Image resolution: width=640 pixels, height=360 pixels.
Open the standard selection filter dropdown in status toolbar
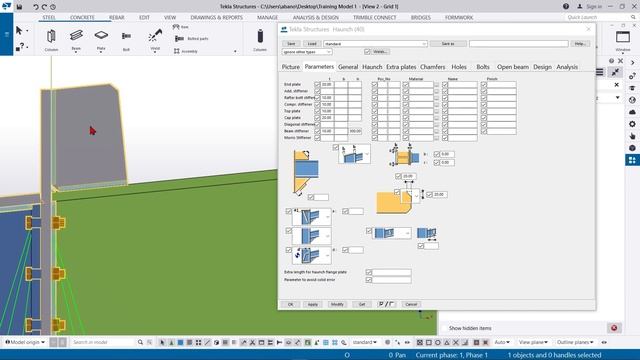364,342
